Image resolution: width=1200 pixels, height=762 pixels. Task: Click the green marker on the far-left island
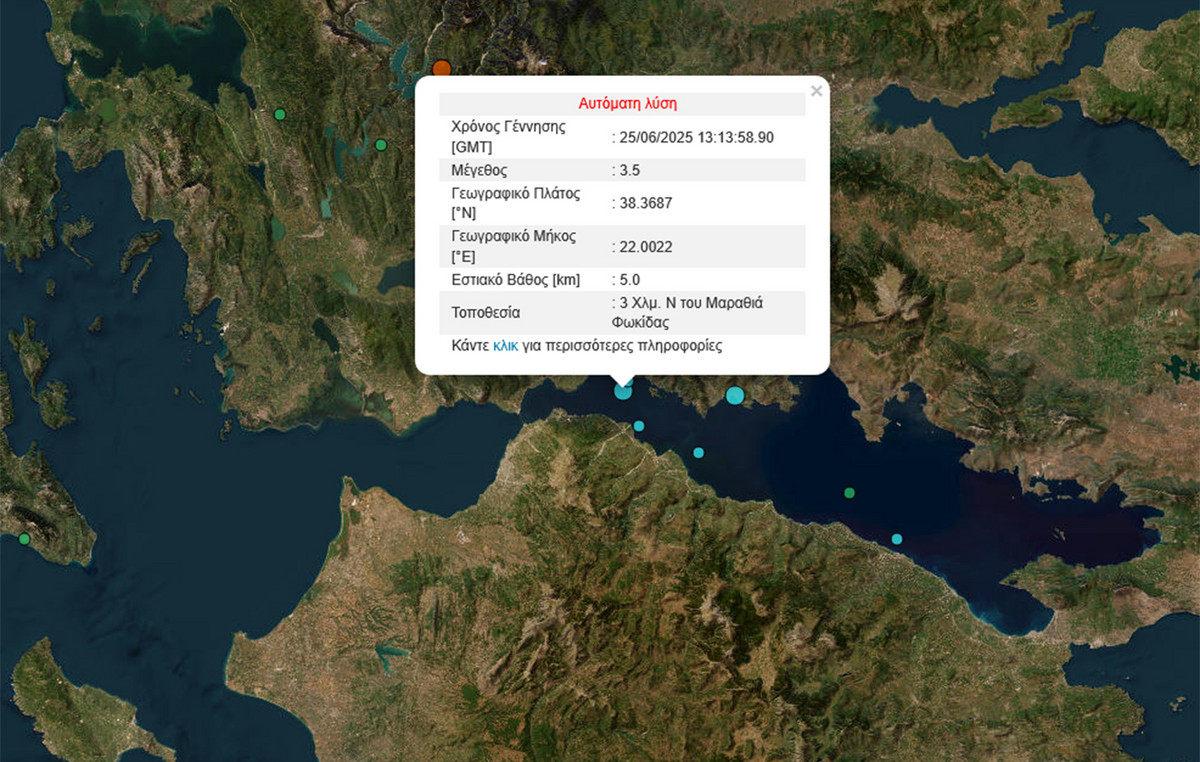24,539
